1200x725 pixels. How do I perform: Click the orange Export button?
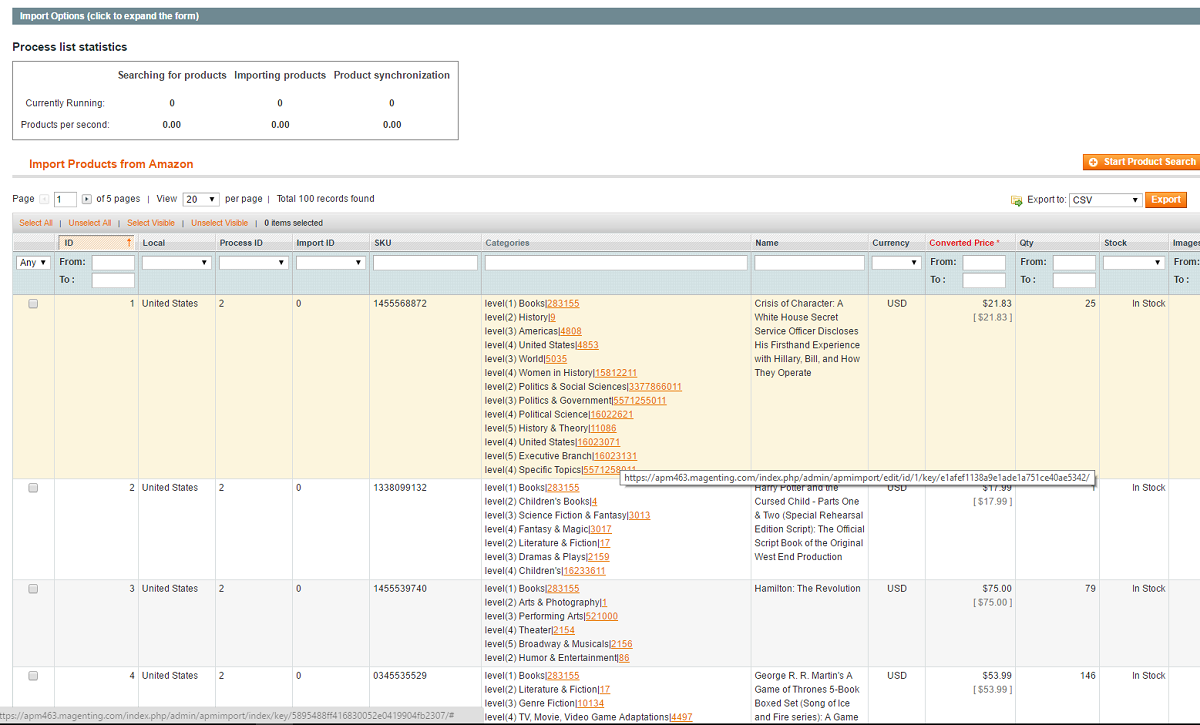[x=1166, y=200]
